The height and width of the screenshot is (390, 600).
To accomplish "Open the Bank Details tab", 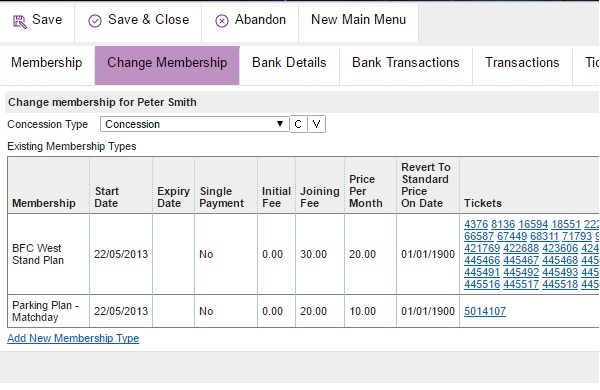I will (x=289, y=62).
